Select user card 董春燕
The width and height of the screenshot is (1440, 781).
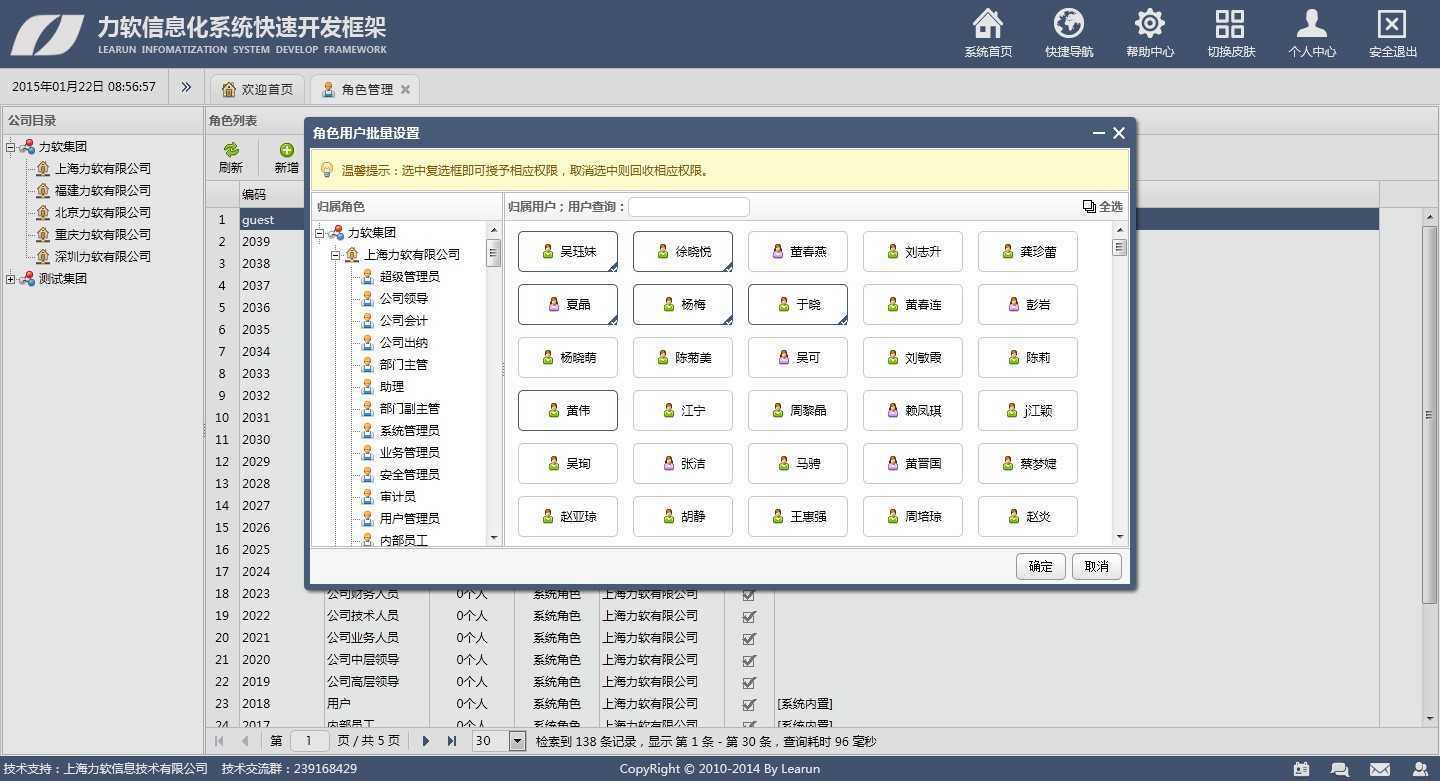click(798, 251)
